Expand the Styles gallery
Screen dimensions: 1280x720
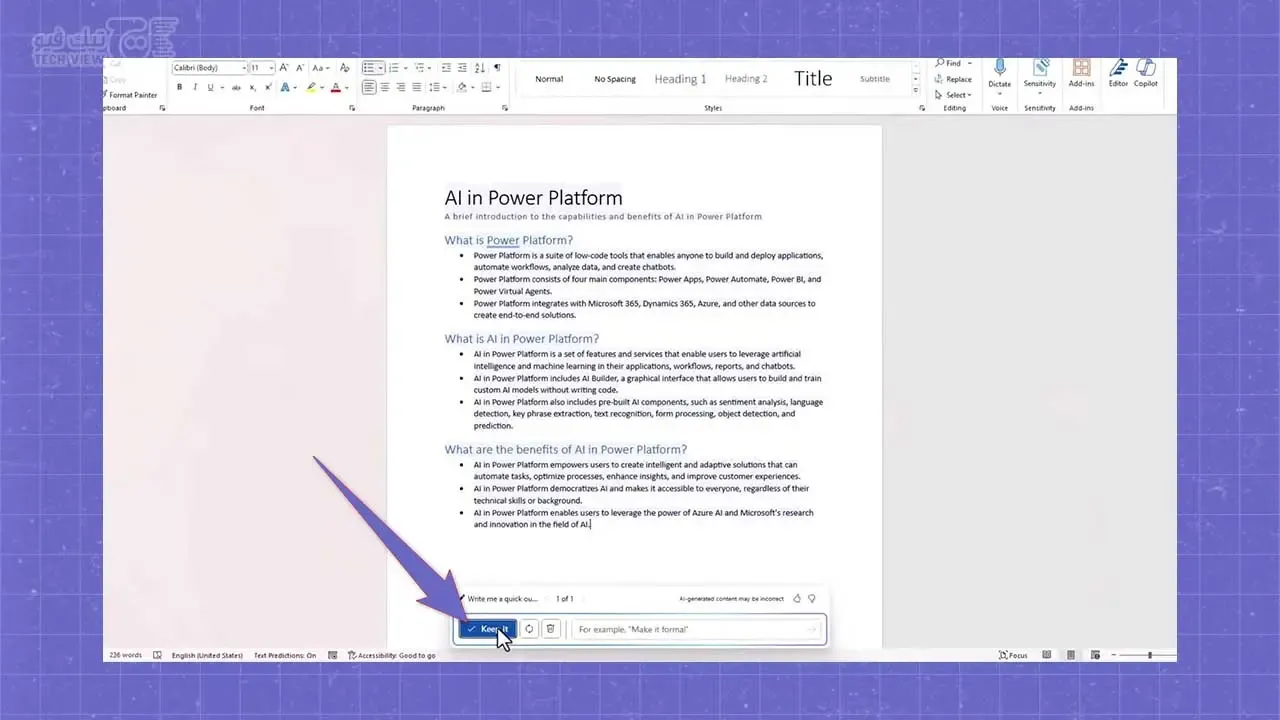coord(916,92)
